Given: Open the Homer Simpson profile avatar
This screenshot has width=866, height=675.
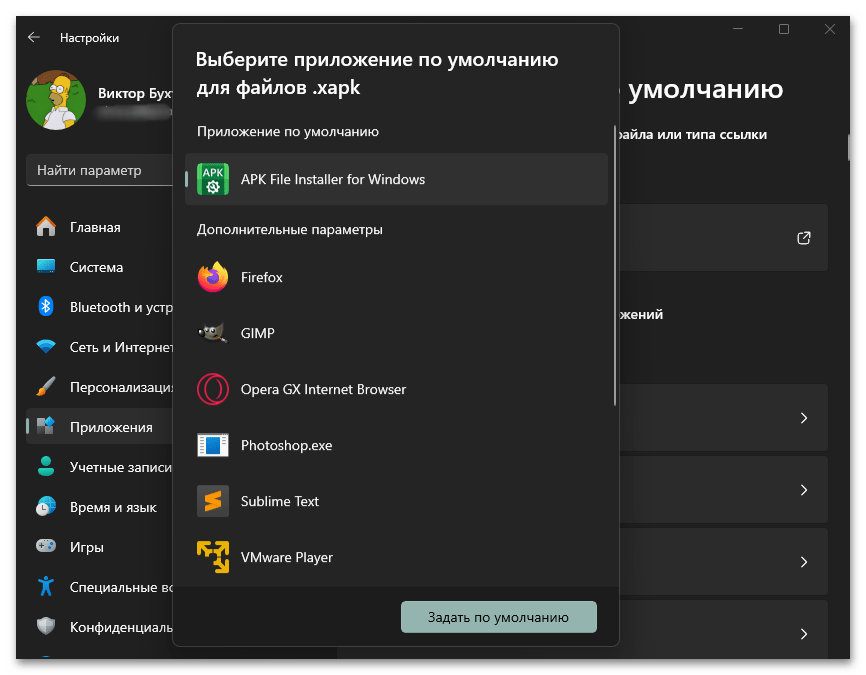Looking at the screenshot, I should 56,100.
